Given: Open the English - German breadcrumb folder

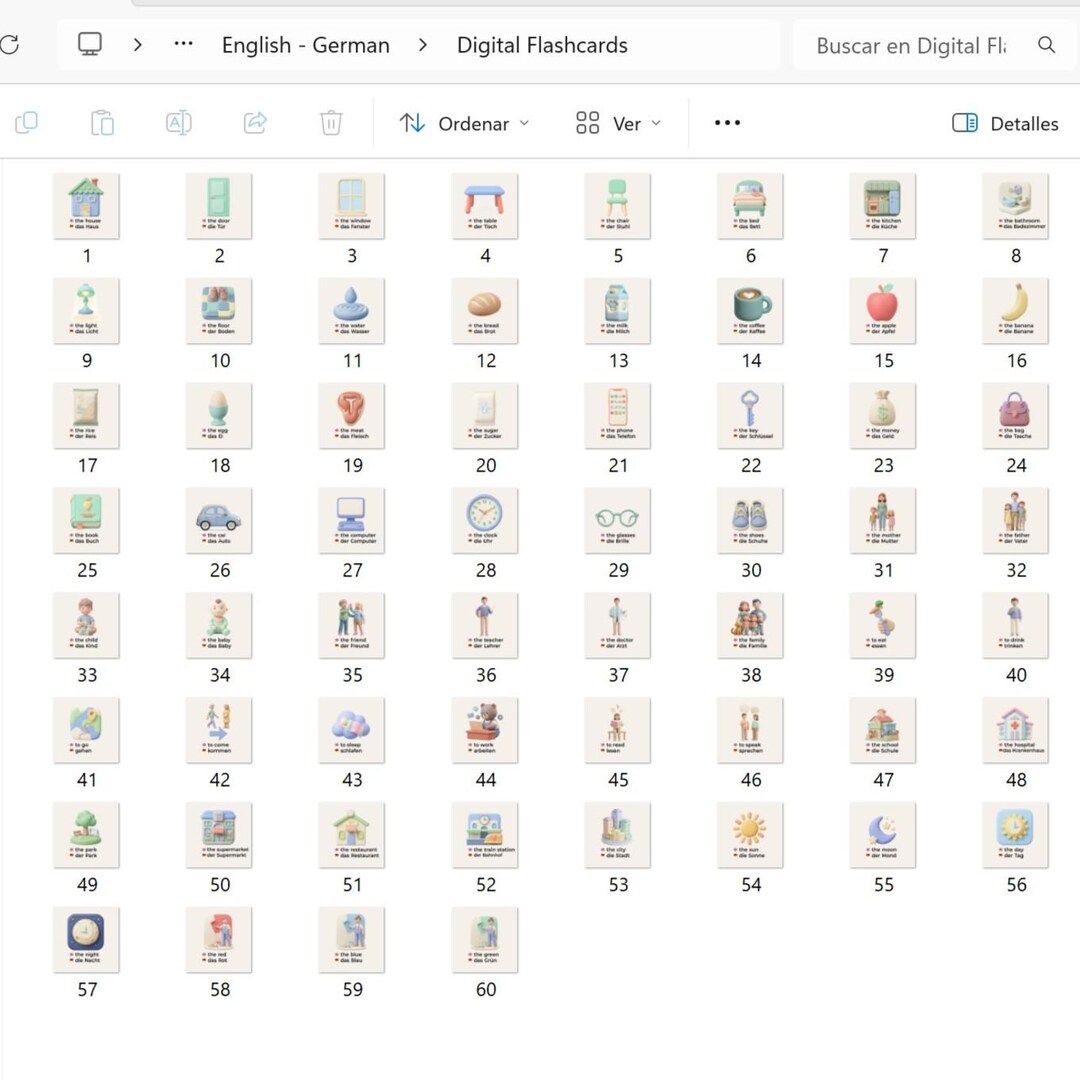Looking at the screenshot, I should [x=306, y=45].
